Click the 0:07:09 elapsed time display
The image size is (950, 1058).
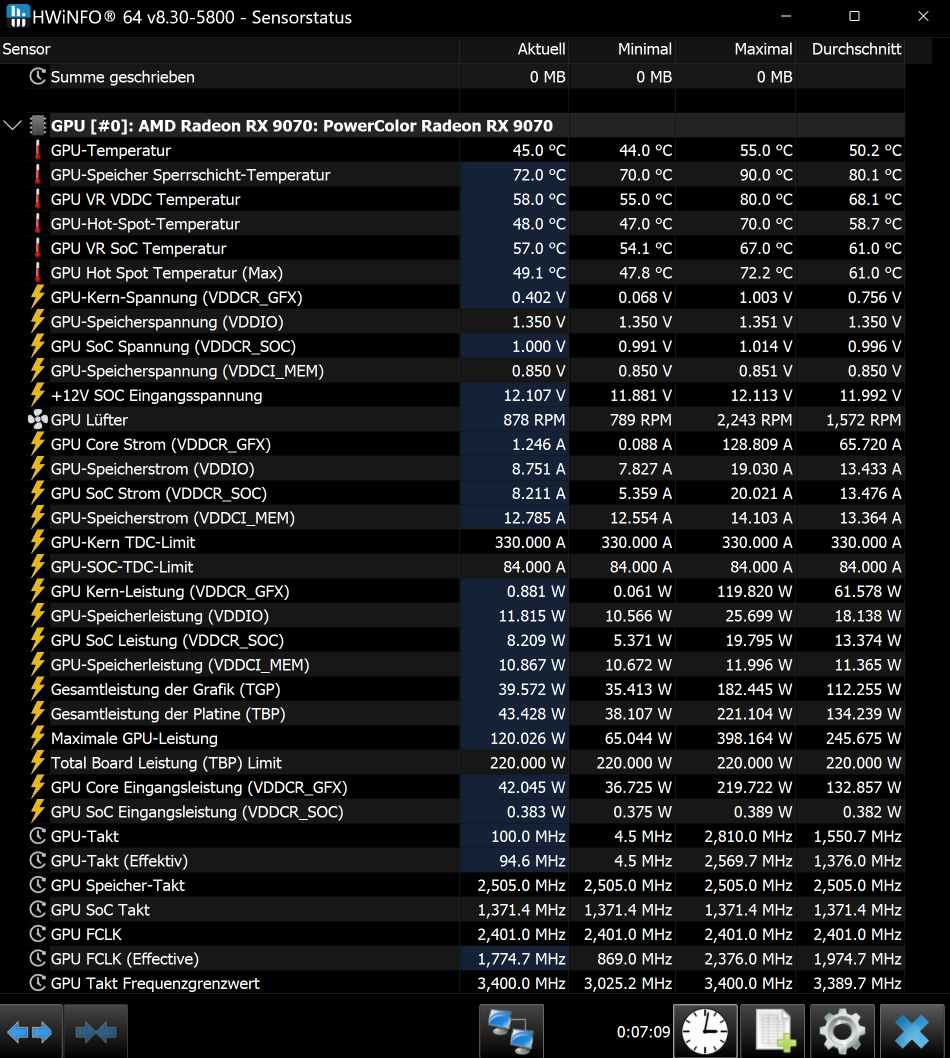point(643,1032)
